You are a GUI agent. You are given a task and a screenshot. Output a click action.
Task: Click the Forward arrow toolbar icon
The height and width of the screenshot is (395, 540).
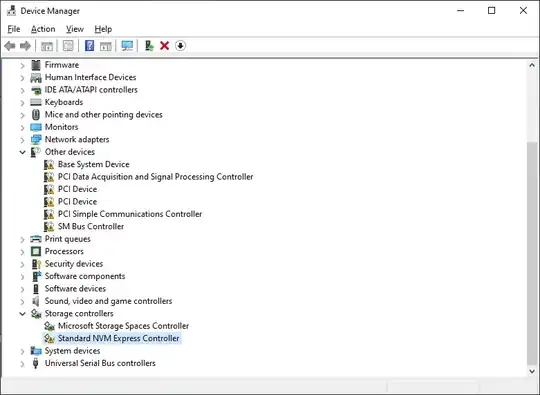coord(25,45)
